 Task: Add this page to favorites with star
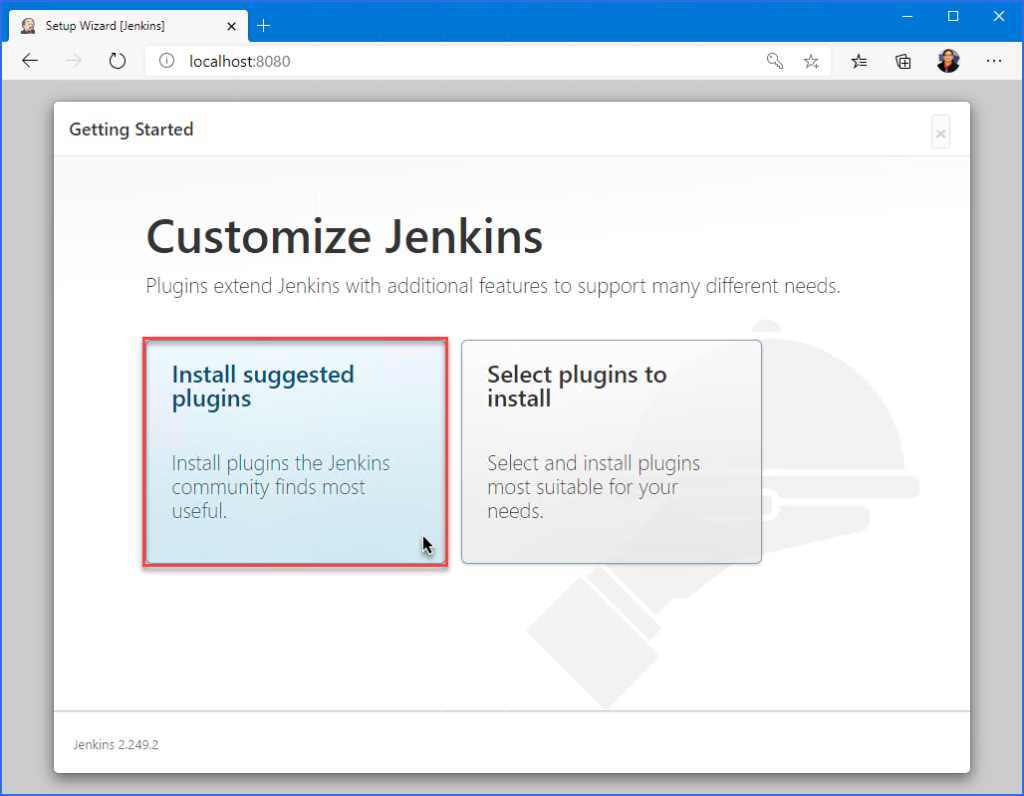[810, 61]
